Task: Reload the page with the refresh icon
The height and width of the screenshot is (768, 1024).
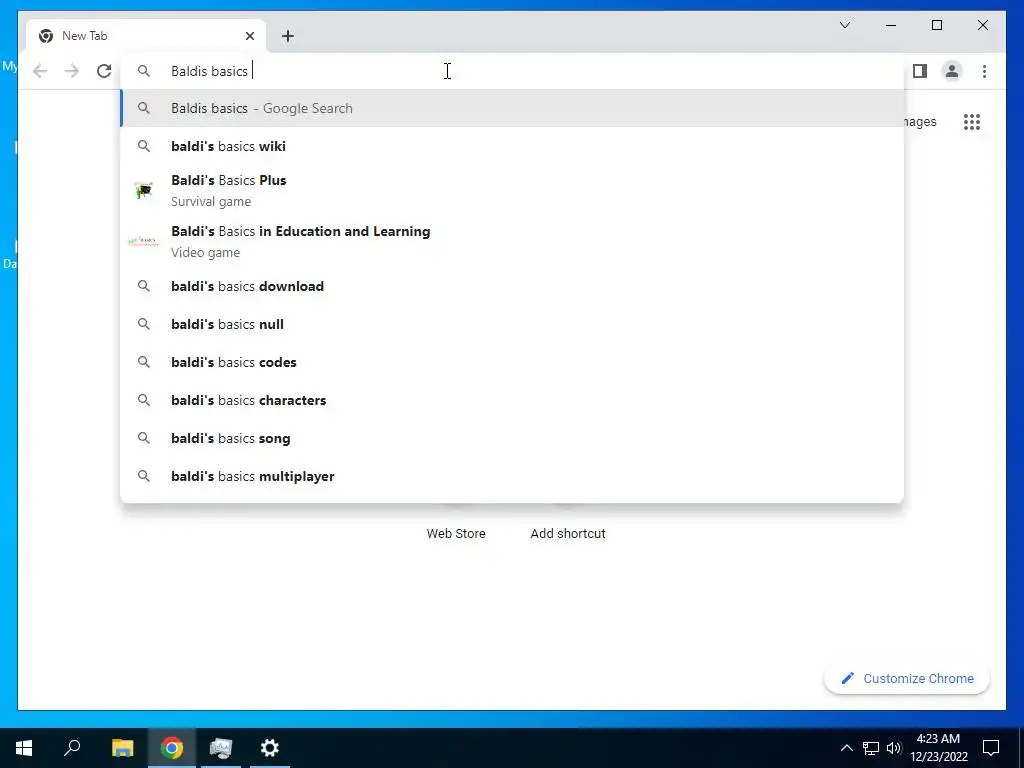Action: pyautogui.click(x=104, y=71)
